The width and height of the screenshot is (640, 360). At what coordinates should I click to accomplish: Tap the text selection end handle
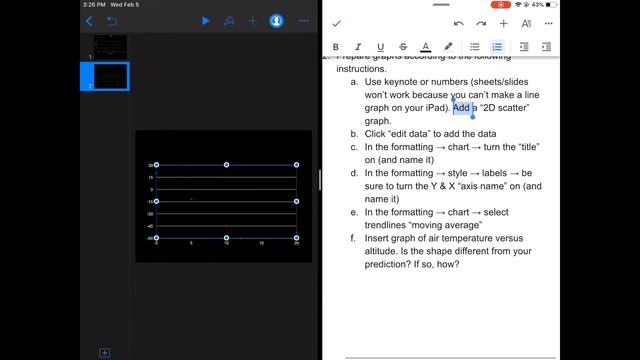[x=473, y=117]
